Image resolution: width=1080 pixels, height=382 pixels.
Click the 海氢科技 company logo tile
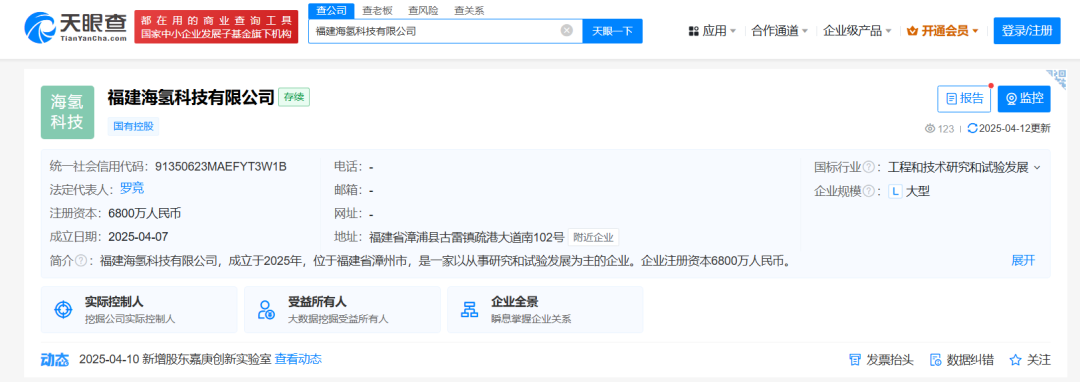67,112
